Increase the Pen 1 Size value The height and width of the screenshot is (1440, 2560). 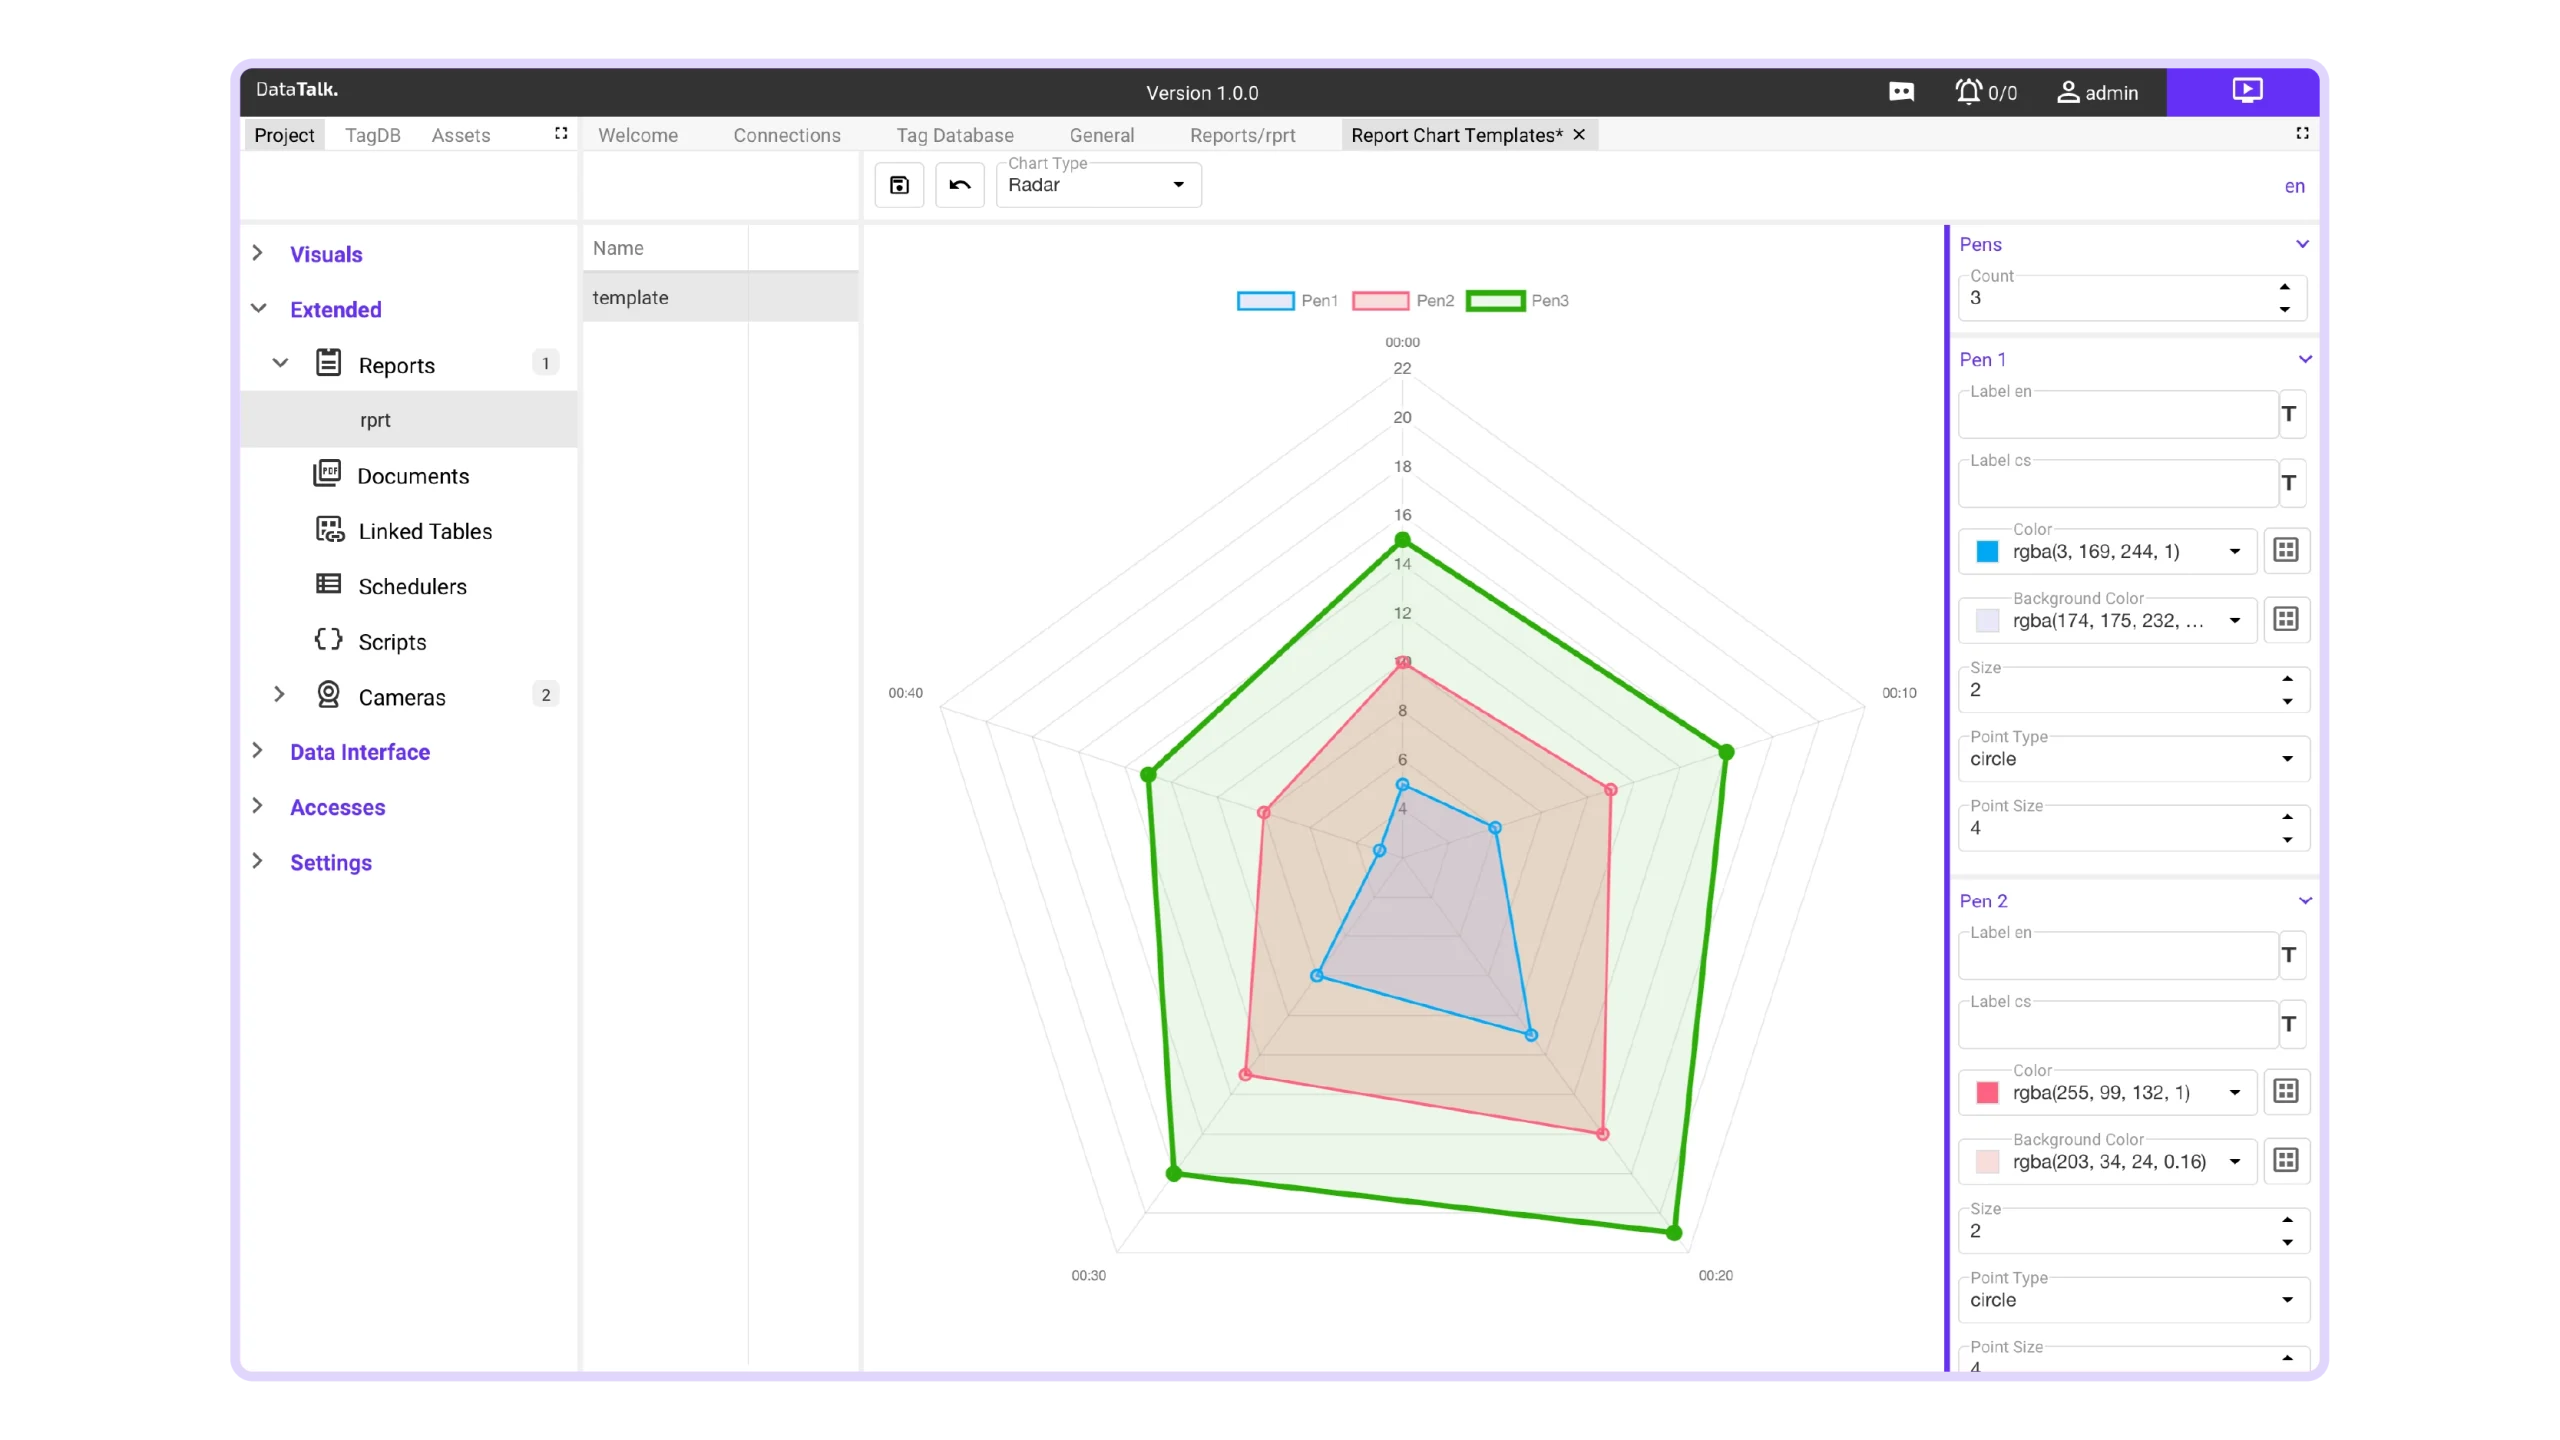(2287, 679)
